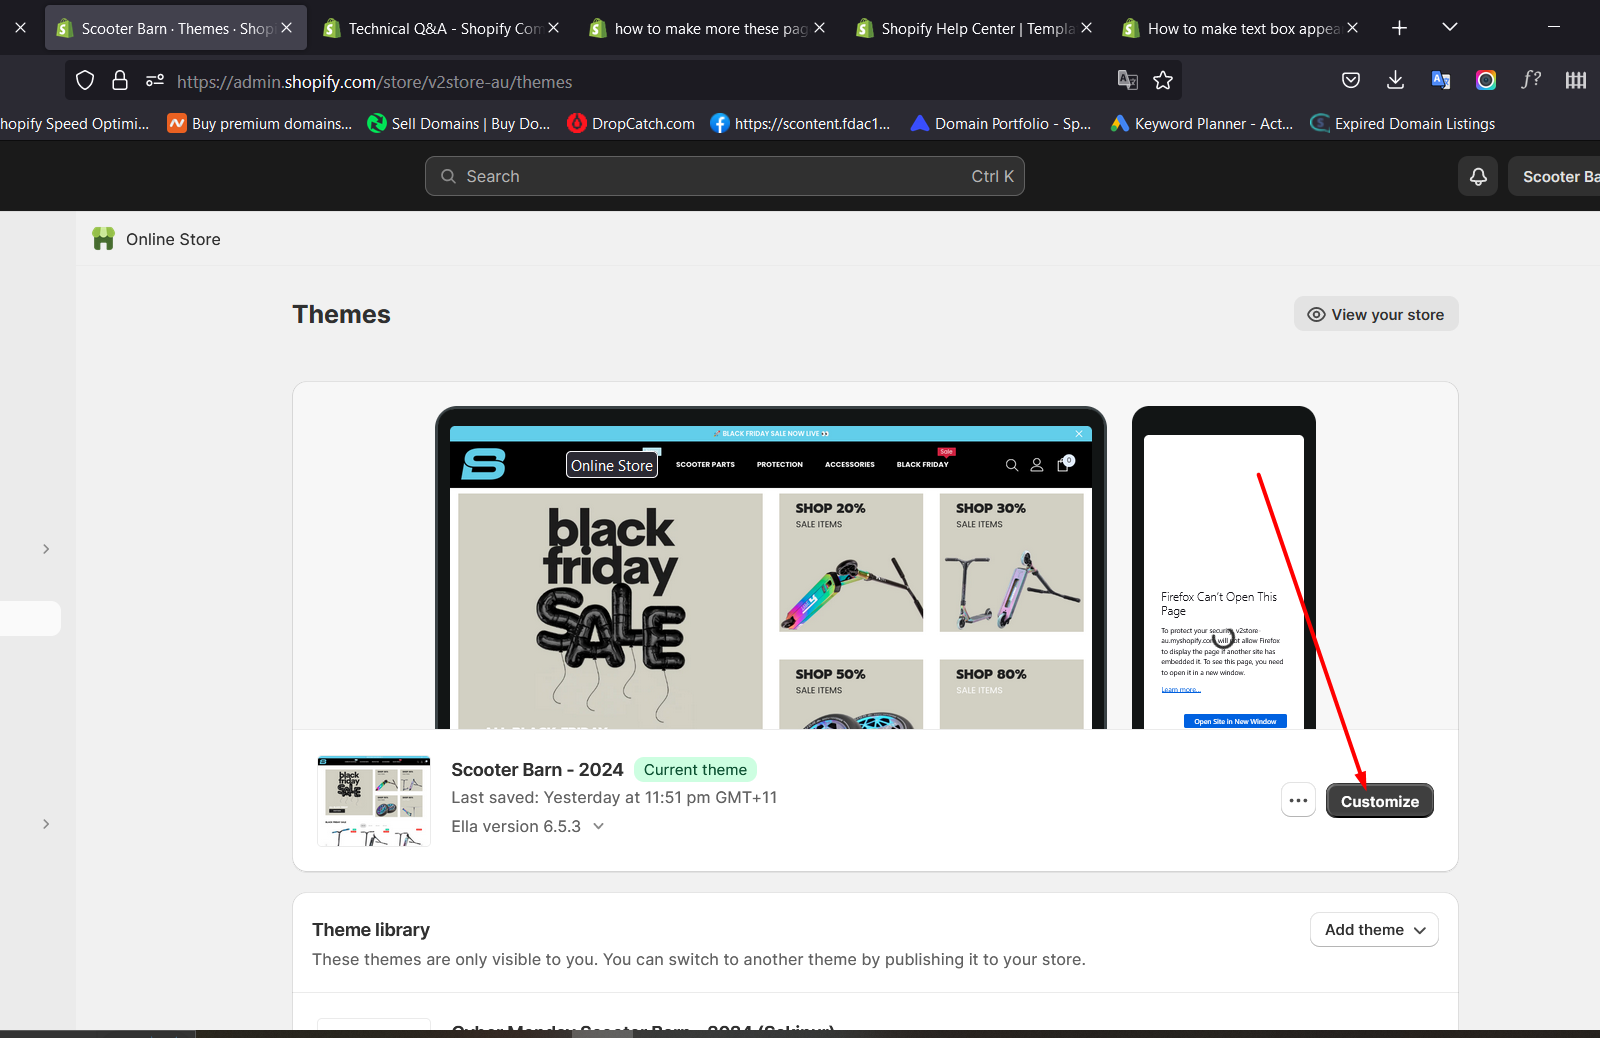Open the DropCatch.com bookmark
1600x1038 pixels.
[631, 124]
